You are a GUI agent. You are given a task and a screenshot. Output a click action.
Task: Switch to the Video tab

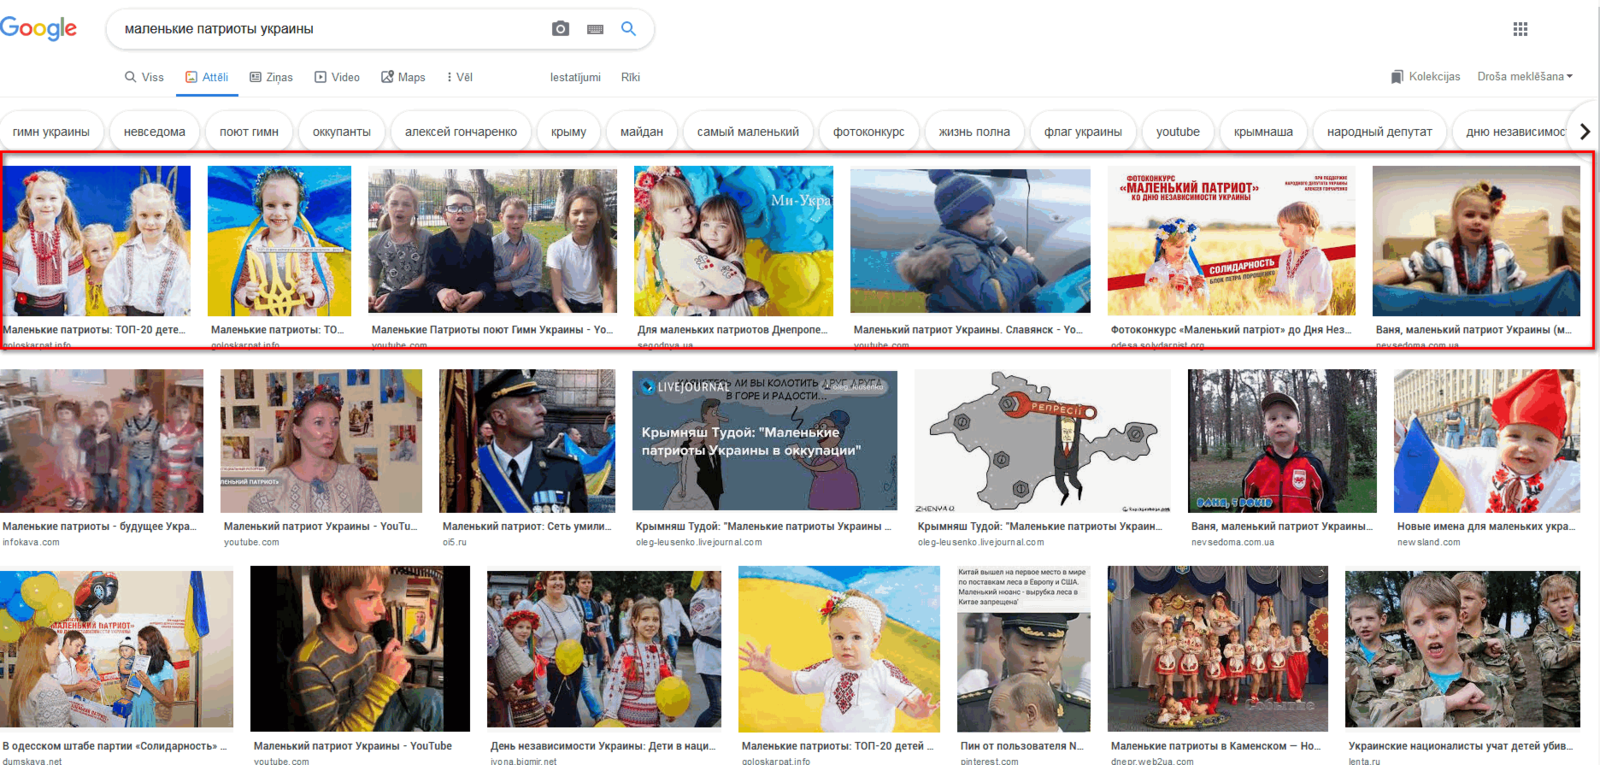tap(337, 77)
